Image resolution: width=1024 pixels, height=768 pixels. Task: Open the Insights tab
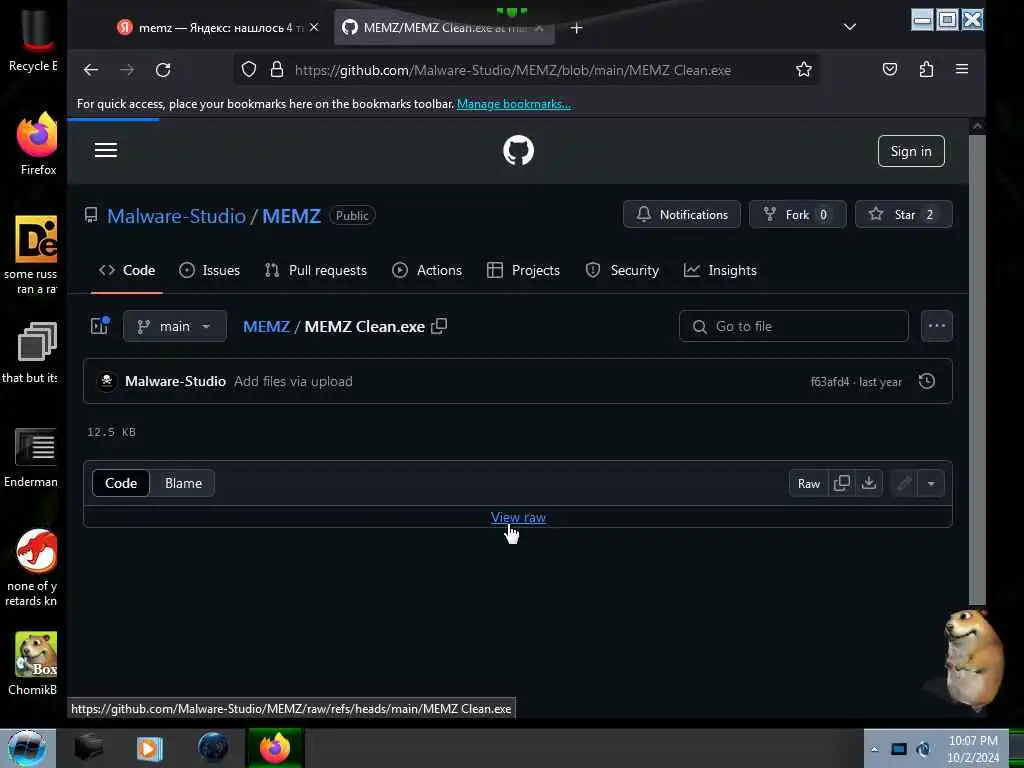click(720, 270)
